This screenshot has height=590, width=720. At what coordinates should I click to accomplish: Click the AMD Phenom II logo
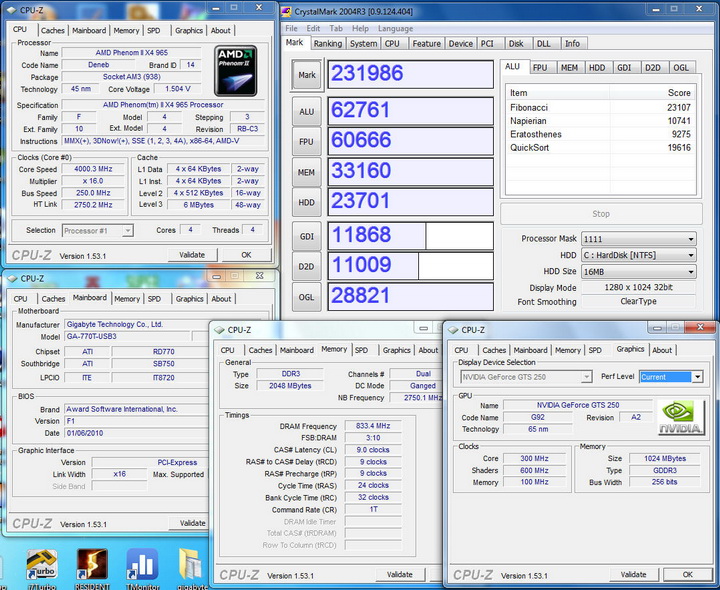[236, 71]
